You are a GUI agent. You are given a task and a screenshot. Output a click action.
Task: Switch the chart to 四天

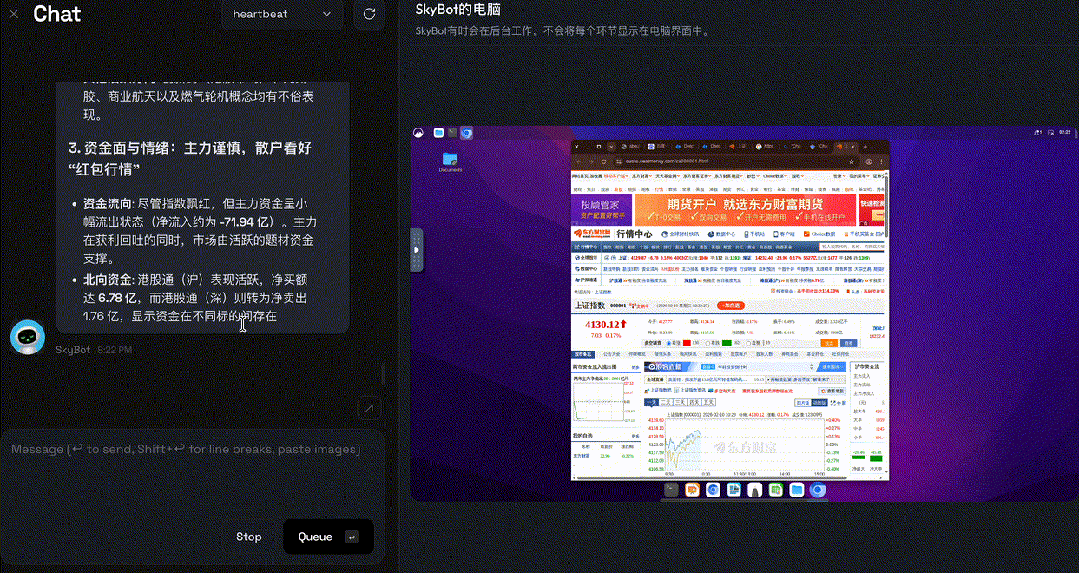pyautogui.click(x=694, y=402)
